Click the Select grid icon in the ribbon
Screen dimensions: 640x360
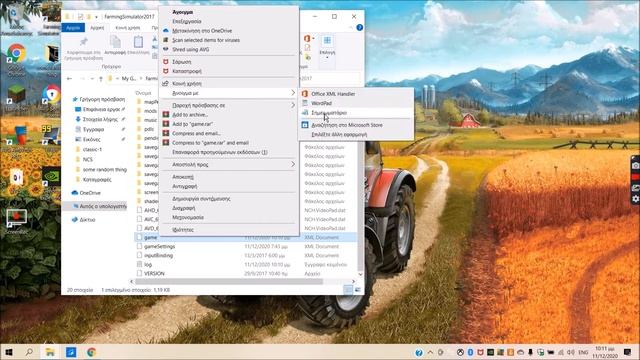point(327,41)
